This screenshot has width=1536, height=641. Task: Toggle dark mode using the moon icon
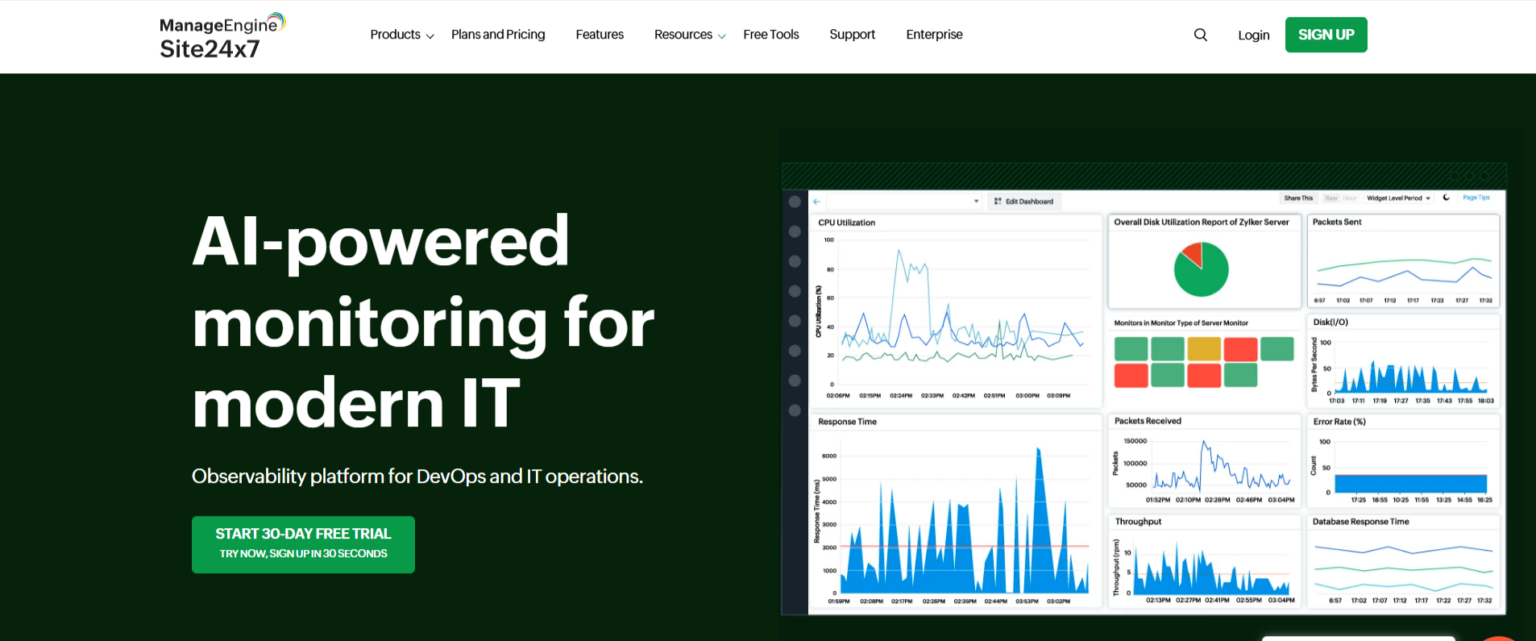point(1446,198)
